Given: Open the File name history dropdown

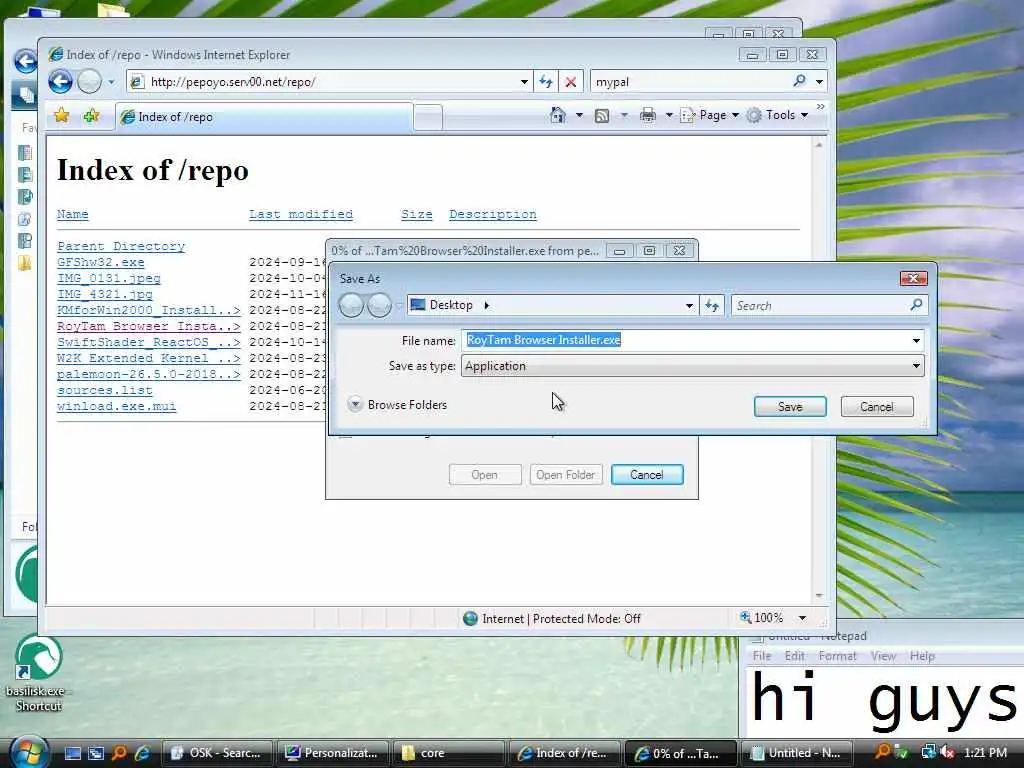Looking at the screenshot, I should click(x=916, y=340).
